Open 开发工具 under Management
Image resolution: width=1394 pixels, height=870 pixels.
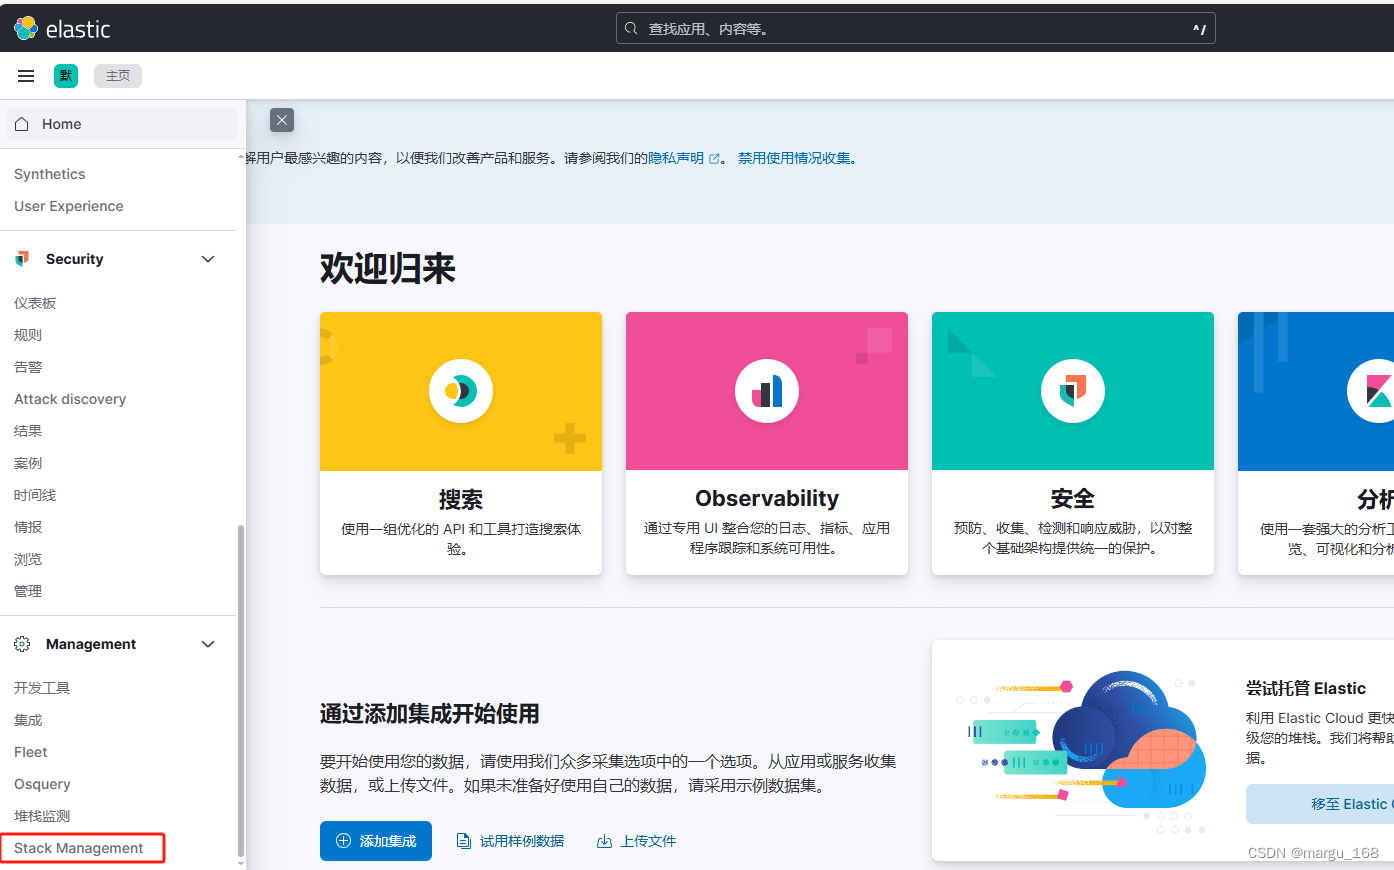[x=42, y=688]
